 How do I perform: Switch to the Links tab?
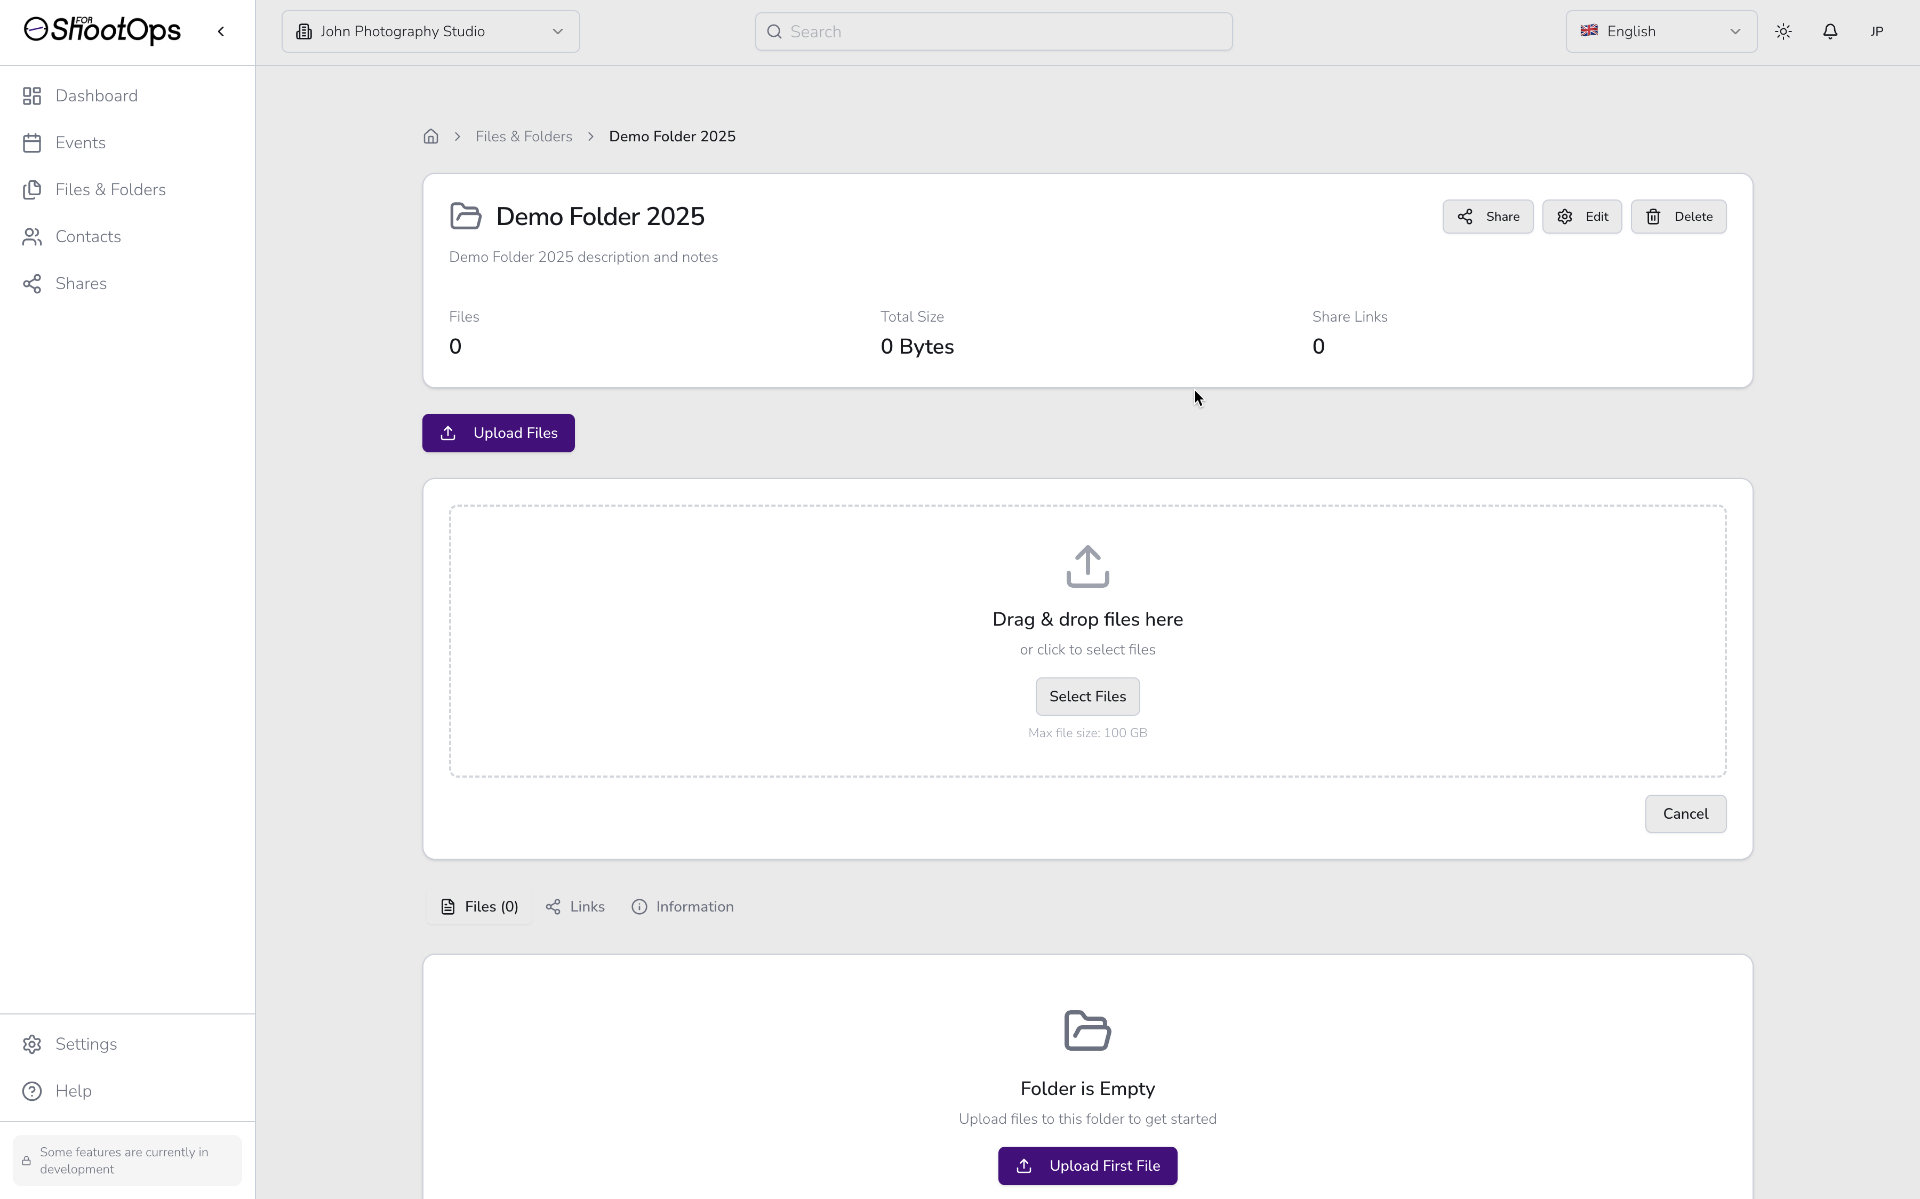[576, 907]
